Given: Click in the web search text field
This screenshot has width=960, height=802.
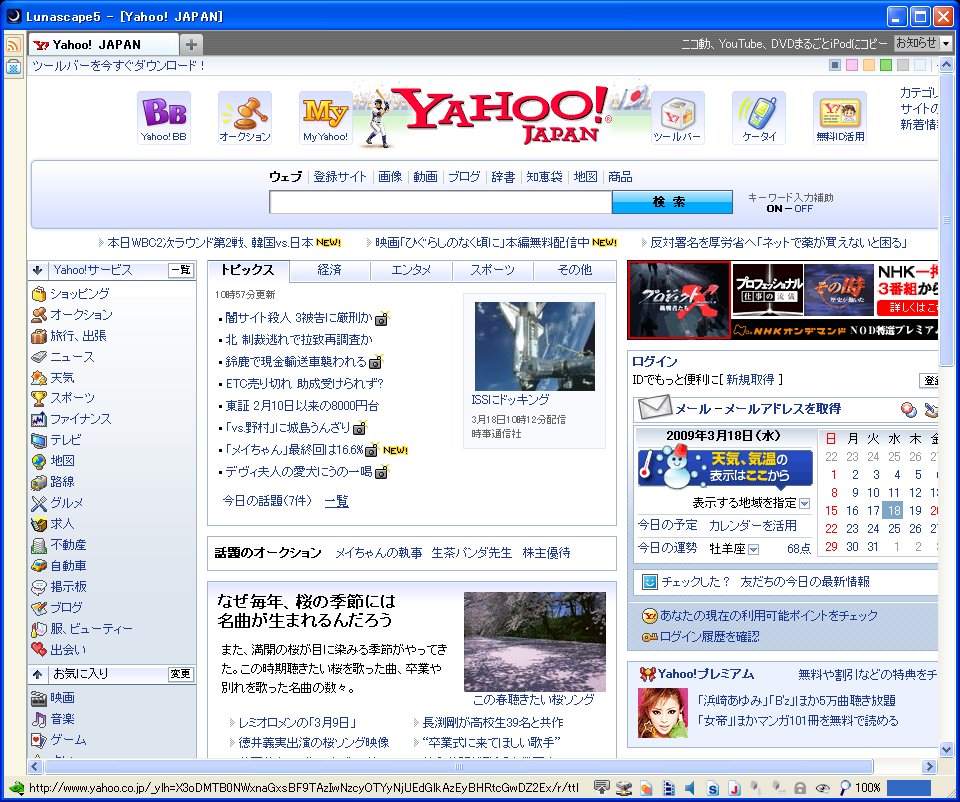Looking at the screenshot, I should tap(441, 202).
